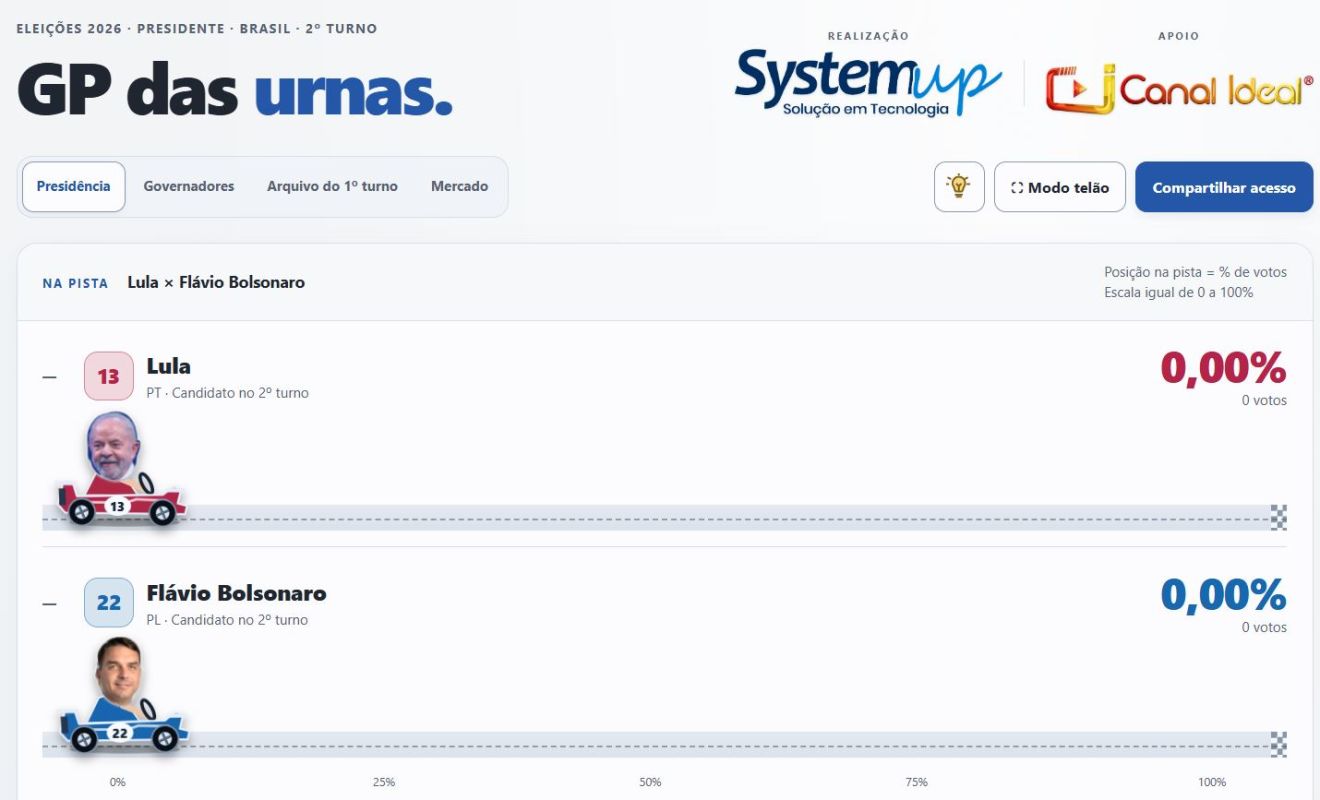Open the Canal Ideal sponsor logo

tap(1180, 89)
